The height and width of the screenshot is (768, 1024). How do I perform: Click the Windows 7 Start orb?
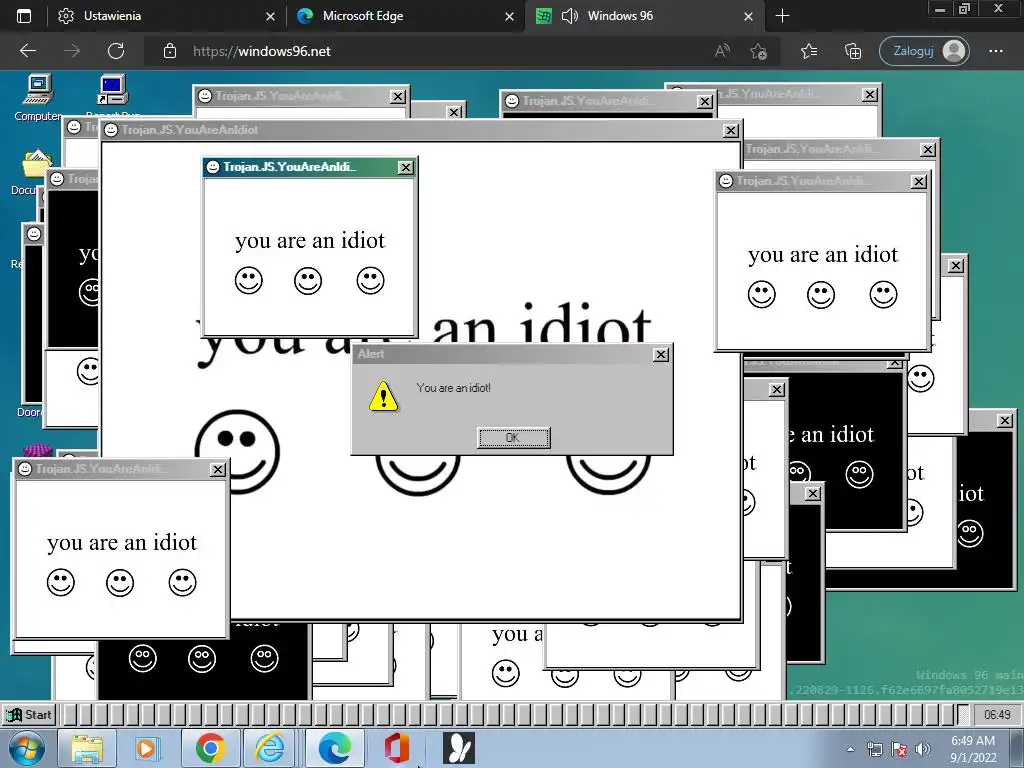pyautogui.click(x=26, y=748)
